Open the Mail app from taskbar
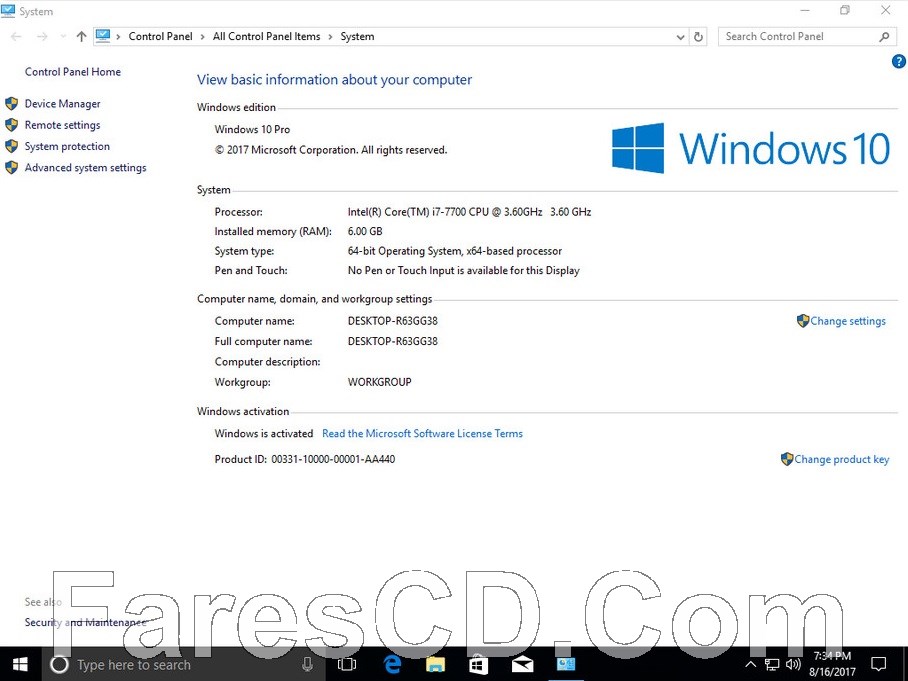 522,664
